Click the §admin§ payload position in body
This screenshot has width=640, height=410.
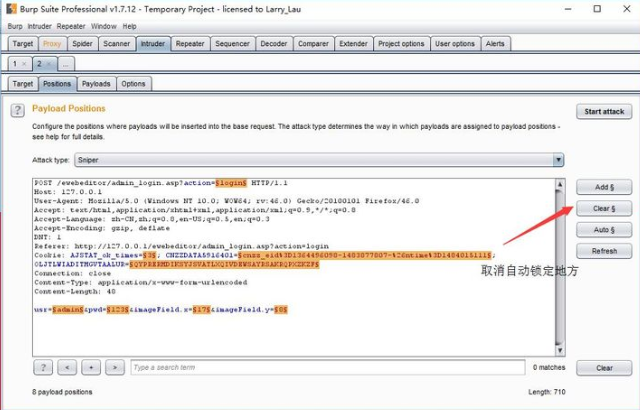(x=68, y=310)
